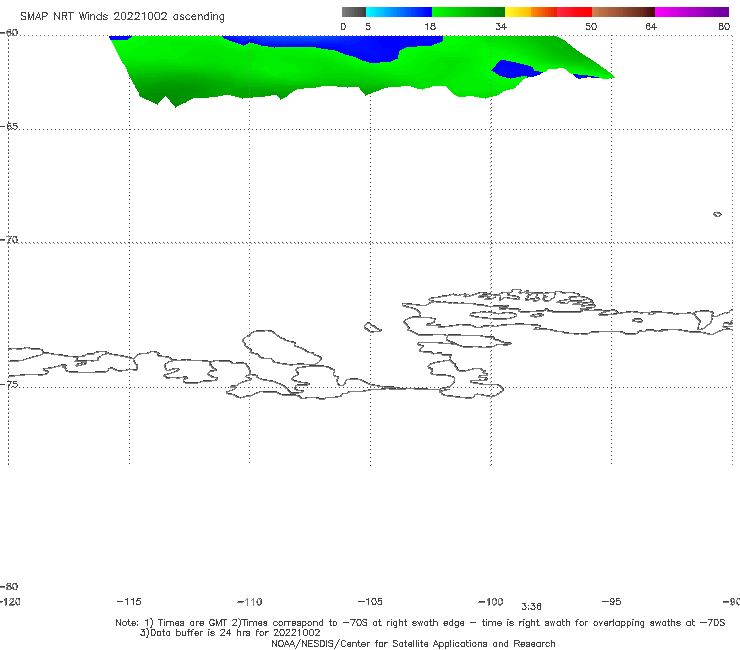Pick the magenta-purple 64–80 colorbar segment
The width and height of the screenshot is (740, 650).
tap(692, 12)
